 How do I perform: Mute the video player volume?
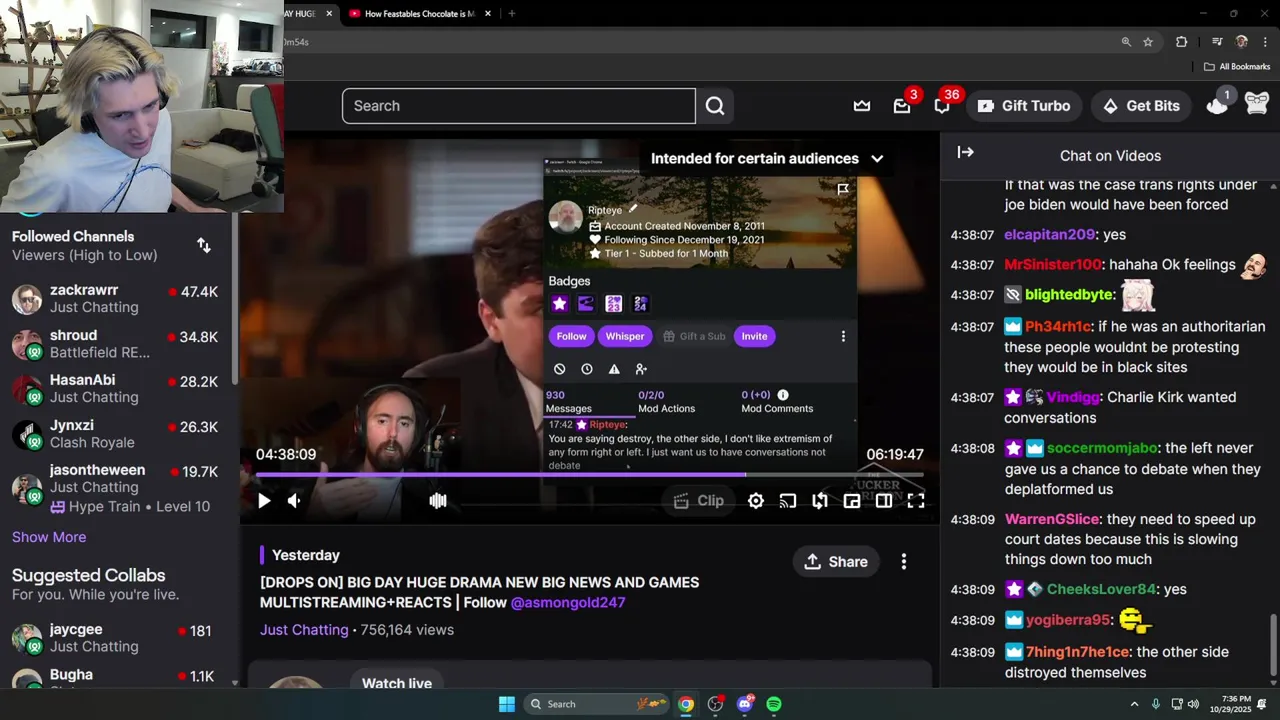pos(294,501)
